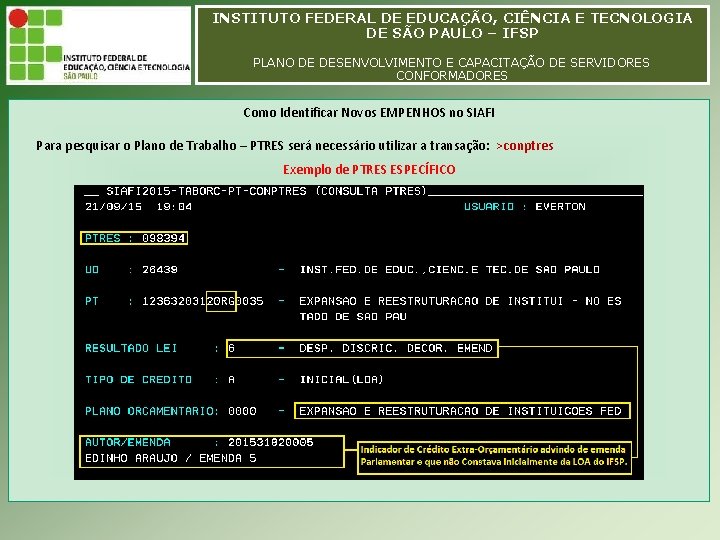Click 'INSTITUTO FEDERAL DE EDUCAÇÃO' header title

click(452, 25)
